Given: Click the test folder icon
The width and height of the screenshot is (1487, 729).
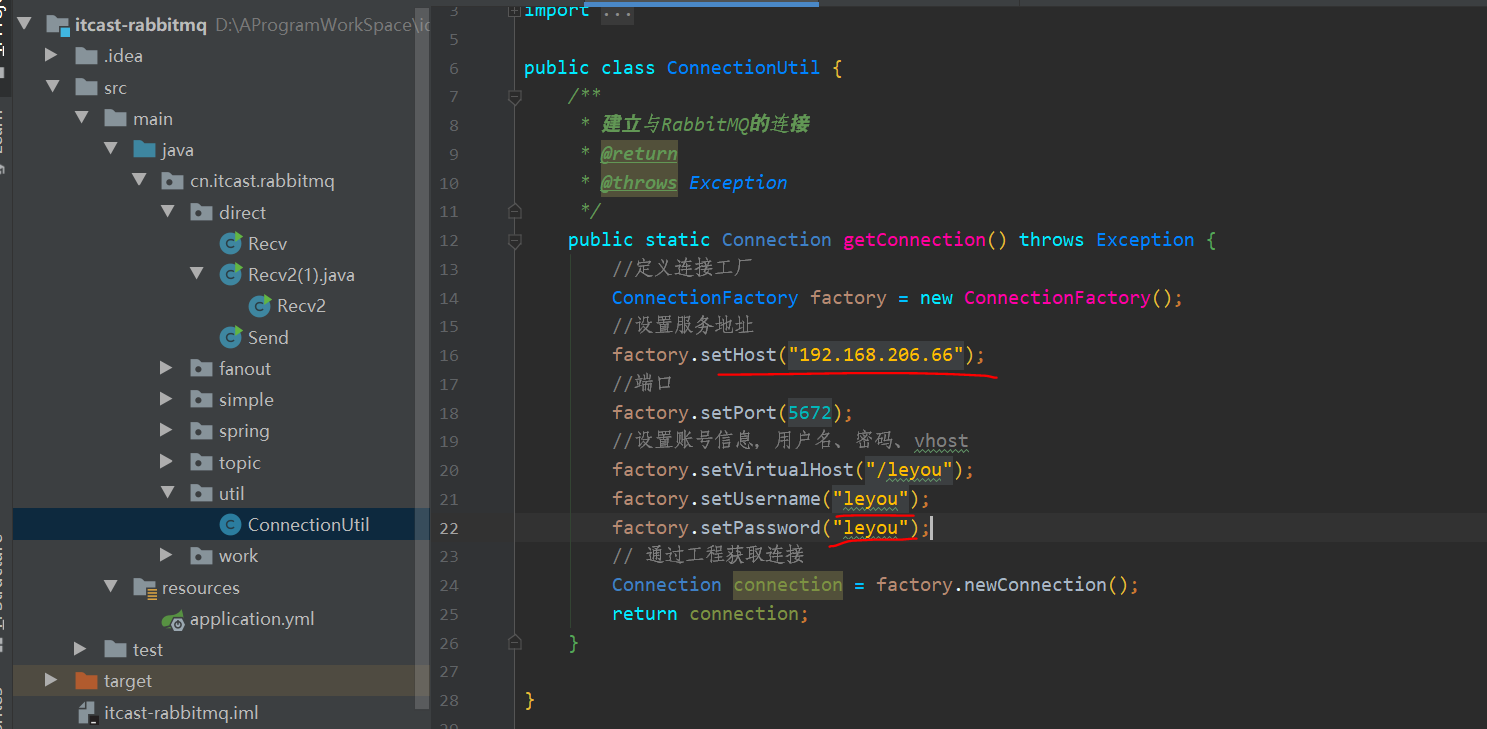Looking at the screenshot, I should click(116, 649).
